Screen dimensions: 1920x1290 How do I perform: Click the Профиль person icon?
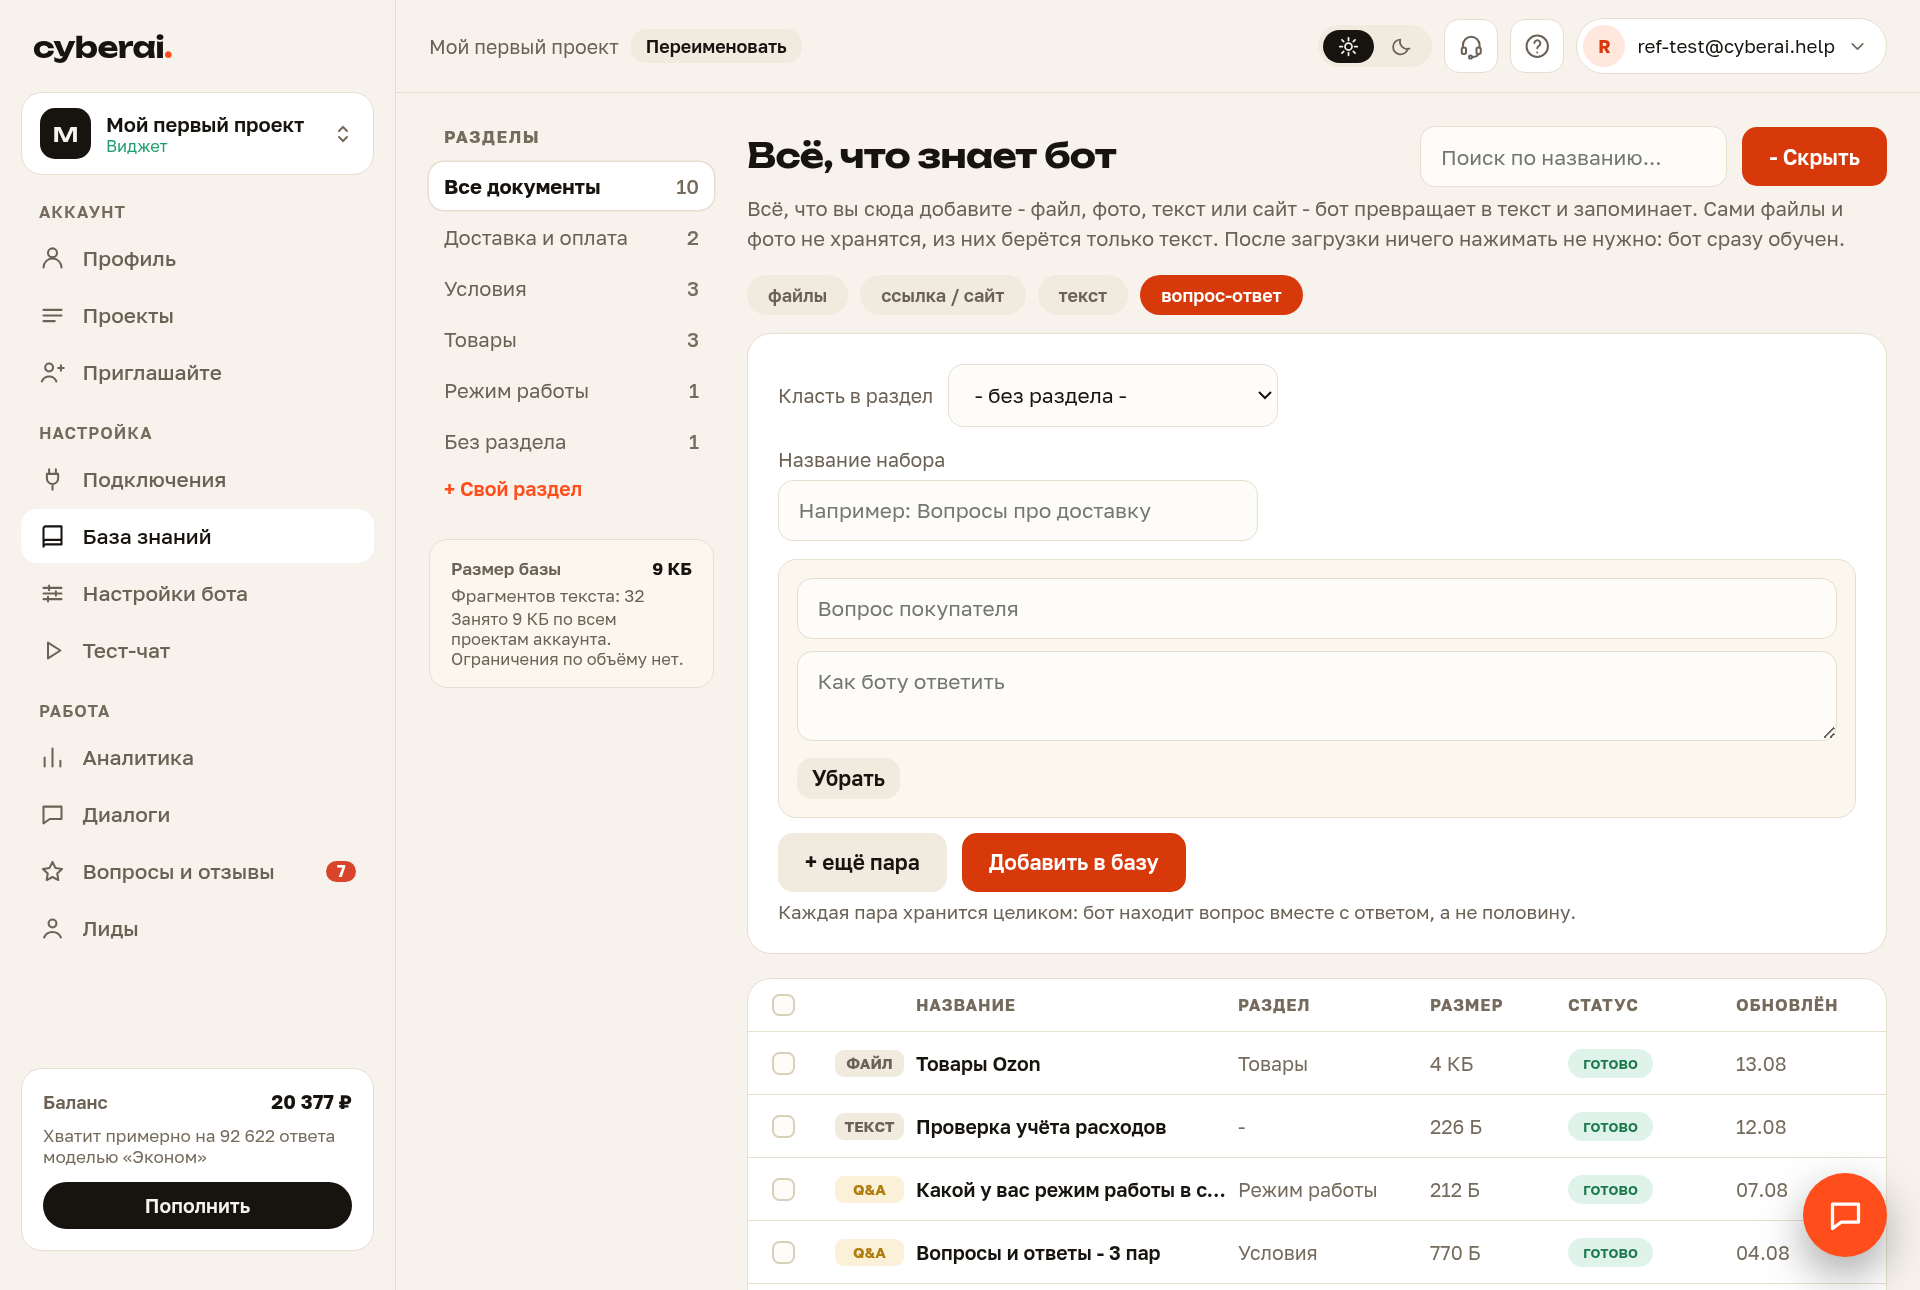[x=53, y=259]
